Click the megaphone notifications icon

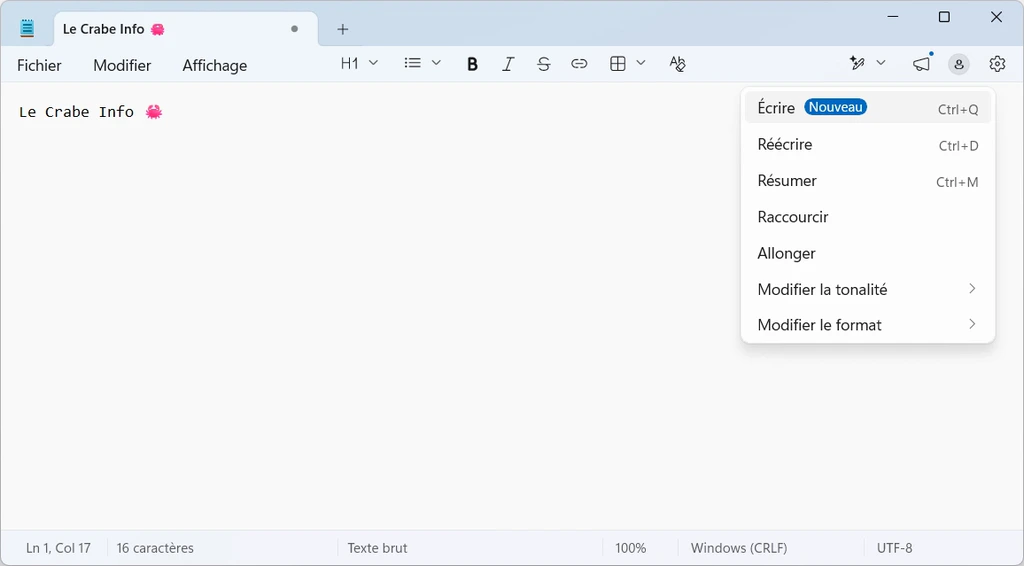921,64
